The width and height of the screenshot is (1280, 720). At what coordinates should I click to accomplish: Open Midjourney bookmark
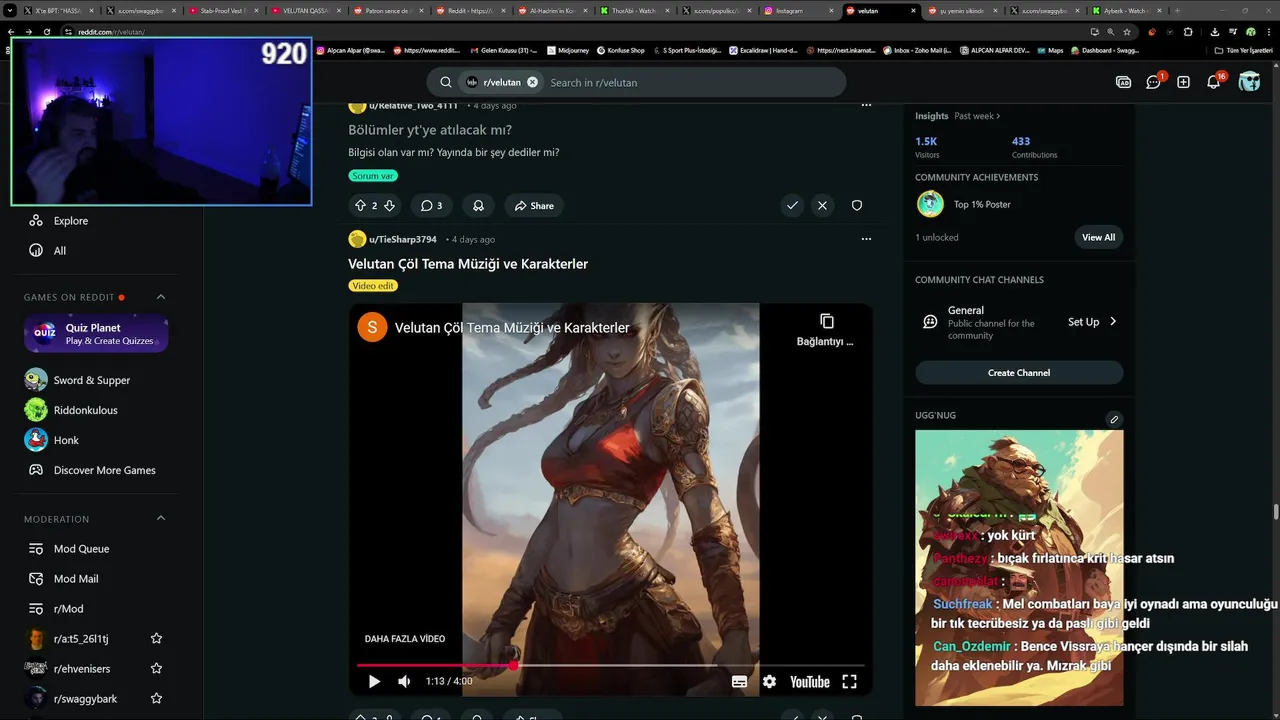click(569, 50)
